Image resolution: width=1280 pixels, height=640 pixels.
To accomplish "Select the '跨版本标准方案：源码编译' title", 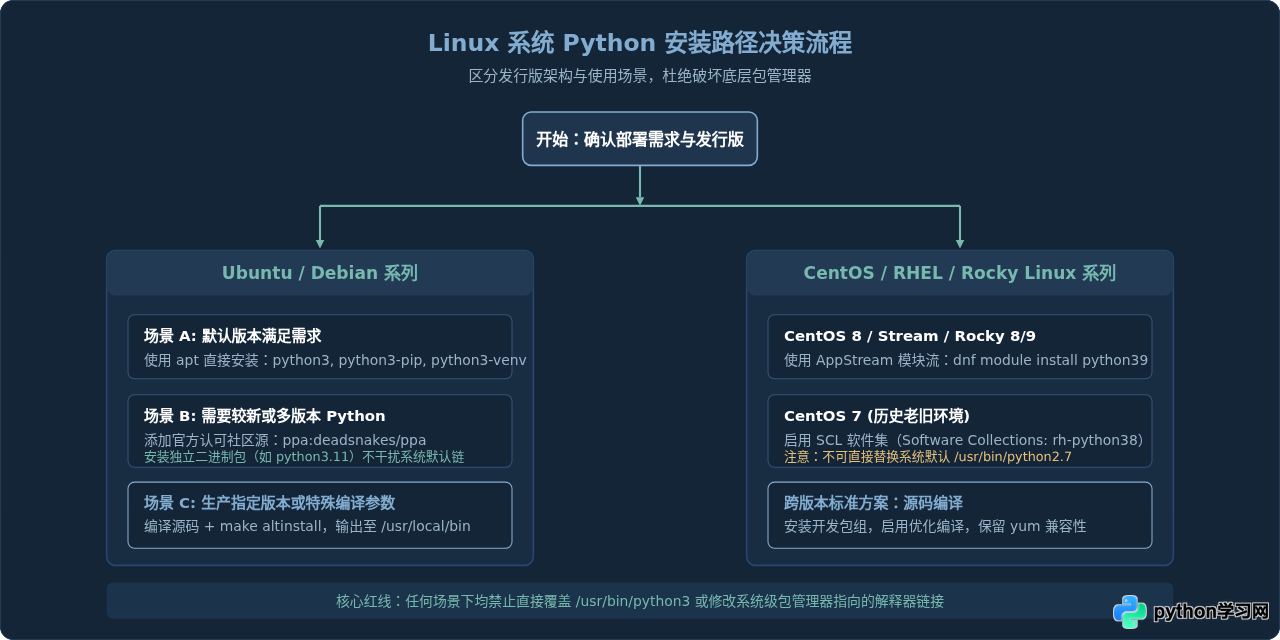I will 873,503.
